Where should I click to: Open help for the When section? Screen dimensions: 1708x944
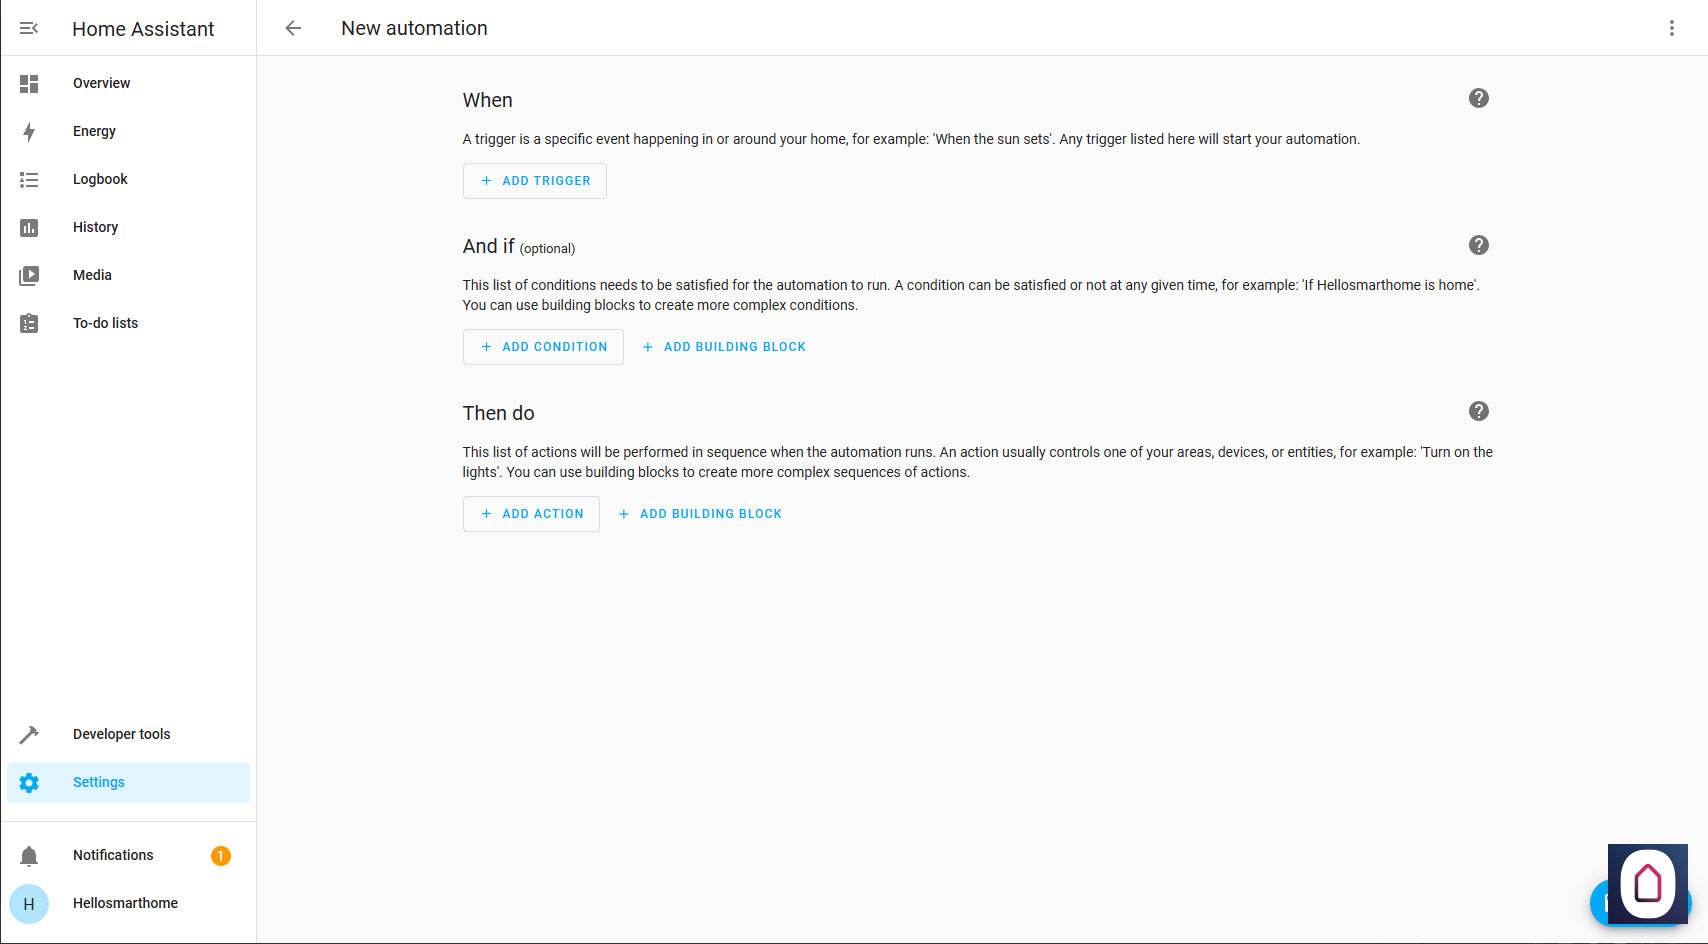1479,98
